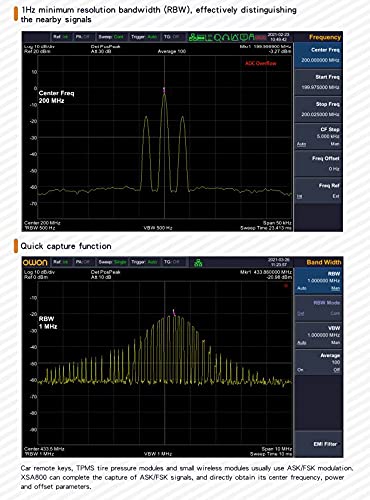The width and height of the screenshot is (370, 500).
Task: Click the Sweep Time 10 ms readout
Action: [271, 454]
